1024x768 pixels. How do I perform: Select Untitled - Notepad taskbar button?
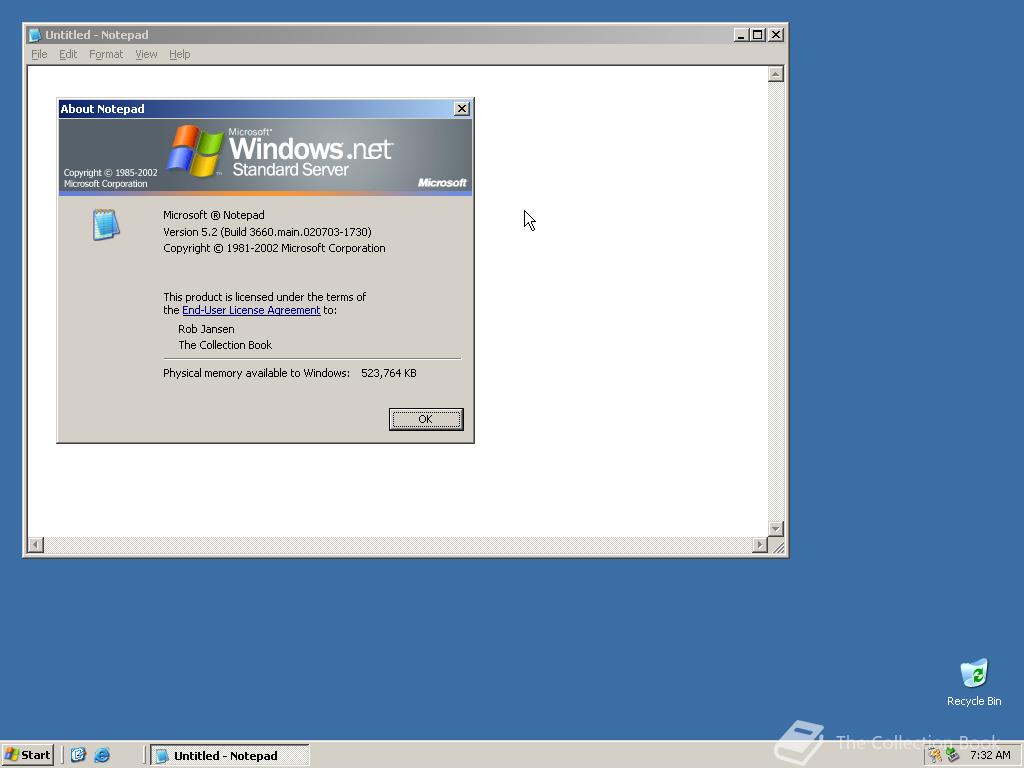tap(230, 756)
